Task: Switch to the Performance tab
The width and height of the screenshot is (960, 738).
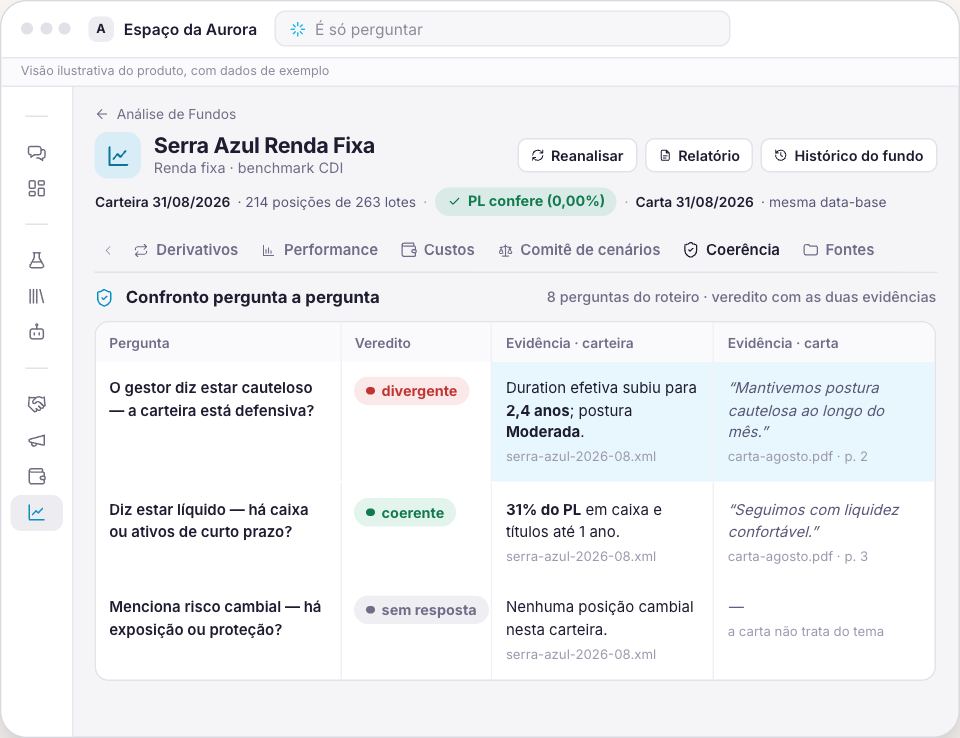Action: click(x=320, y=250)
